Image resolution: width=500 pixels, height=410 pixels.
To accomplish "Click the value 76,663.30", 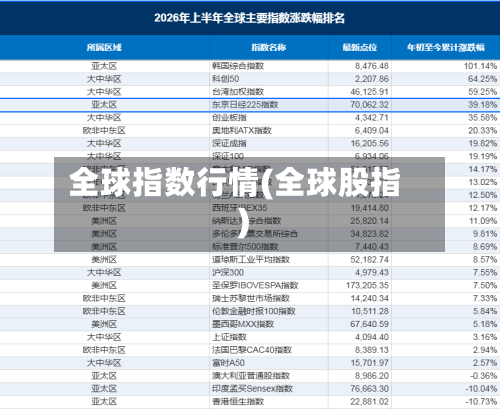I will (x=369, y=389).
